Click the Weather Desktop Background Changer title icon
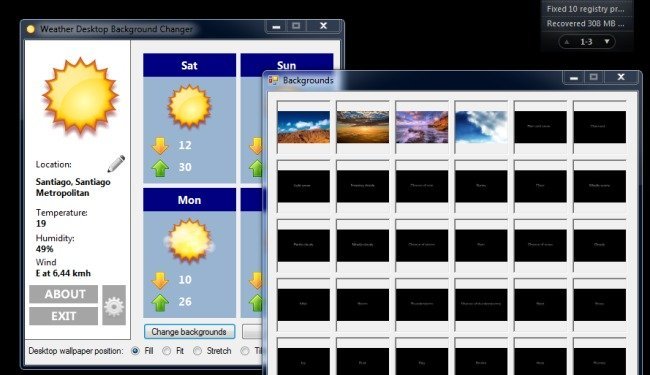 [31, 29]
